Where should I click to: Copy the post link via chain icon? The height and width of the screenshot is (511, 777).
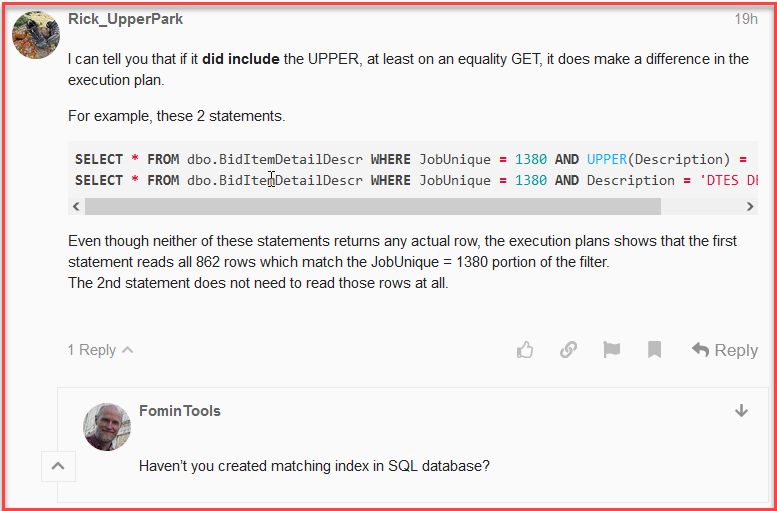pyautogui.click(x=568, y=350)
